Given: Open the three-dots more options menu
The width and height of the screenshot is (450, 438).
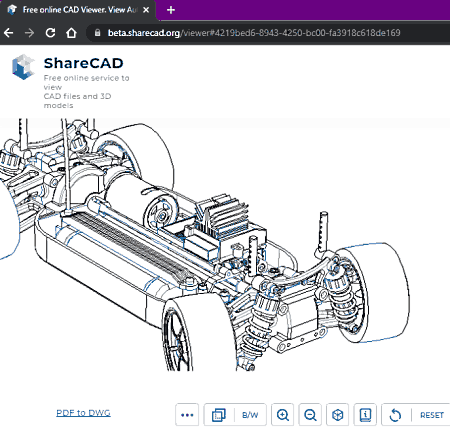Looking at the screenshot, I should tap(187, 415).
